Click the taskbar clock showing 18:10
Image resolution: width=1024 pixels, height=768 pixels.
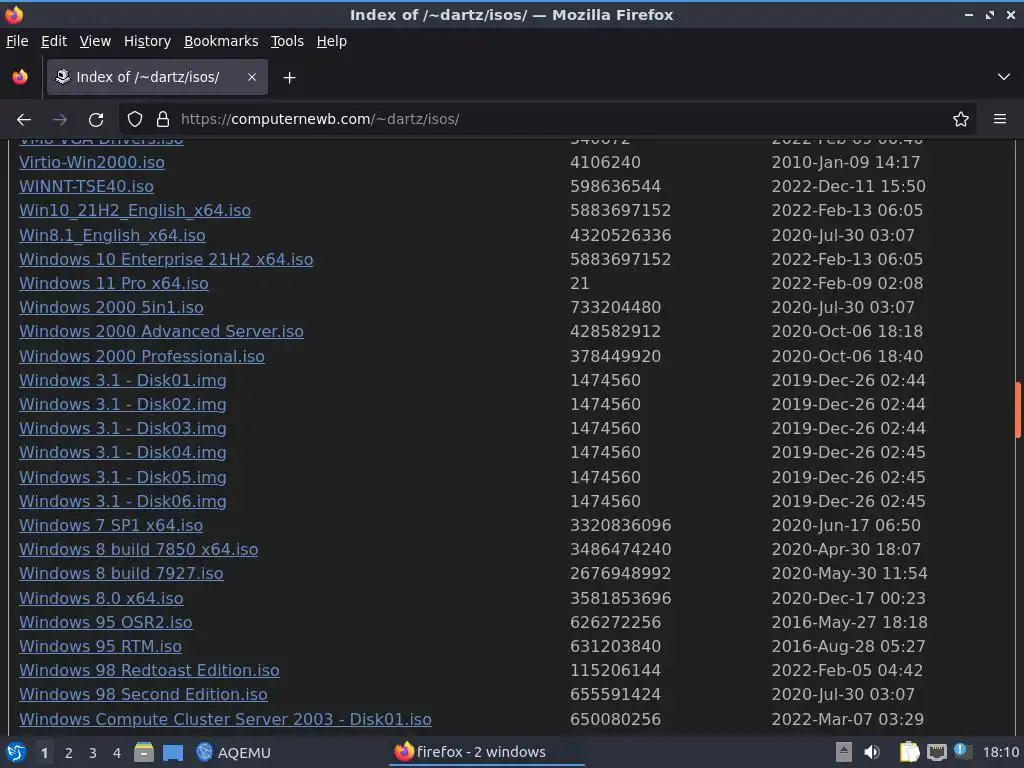tap(1000, 752)
